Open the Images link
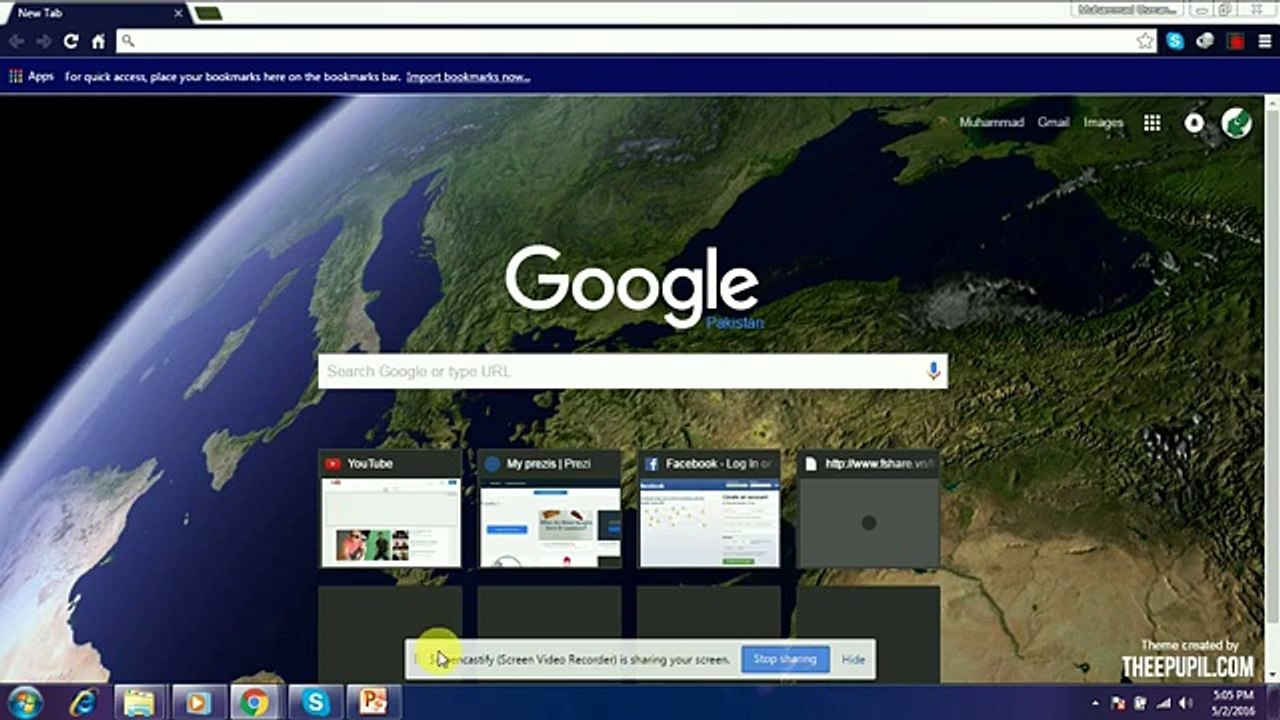Image resolution: width=1280 pixels, height=720 pixels. [1103, 122]
